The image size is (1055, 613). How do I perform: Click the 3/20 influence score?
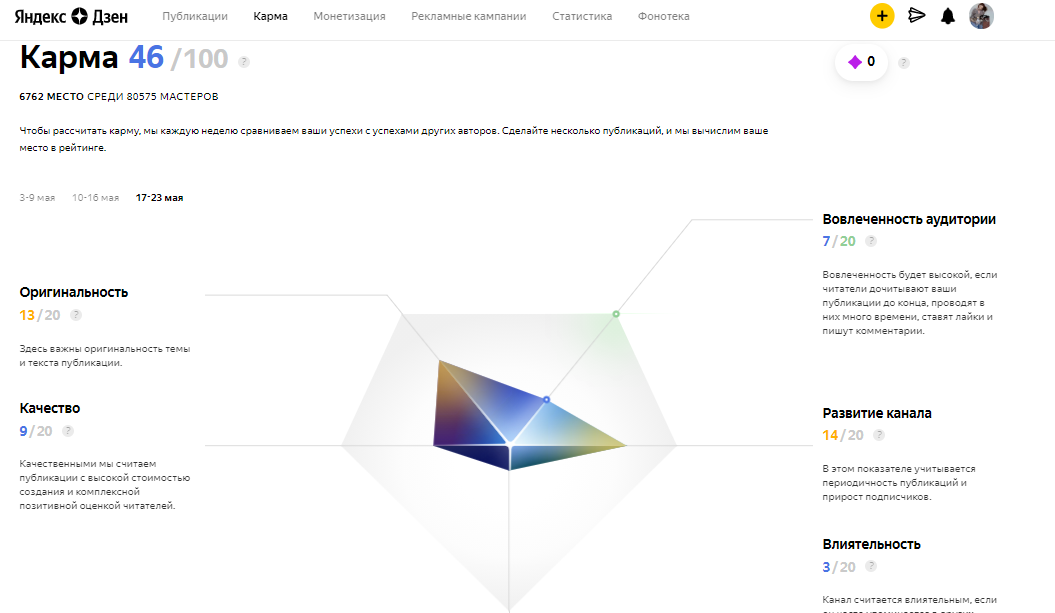click(x=839, y=567)
